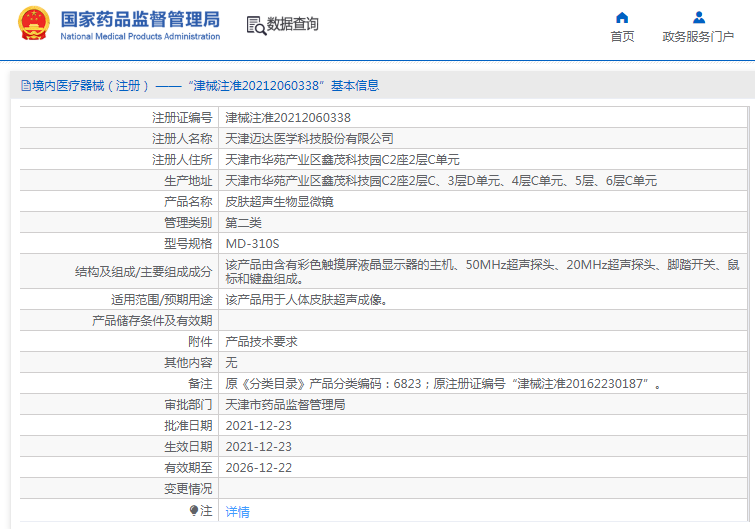This screenshot has width=755, height=529.
Task: Go to 首页 home link
Action: point(622,37)
